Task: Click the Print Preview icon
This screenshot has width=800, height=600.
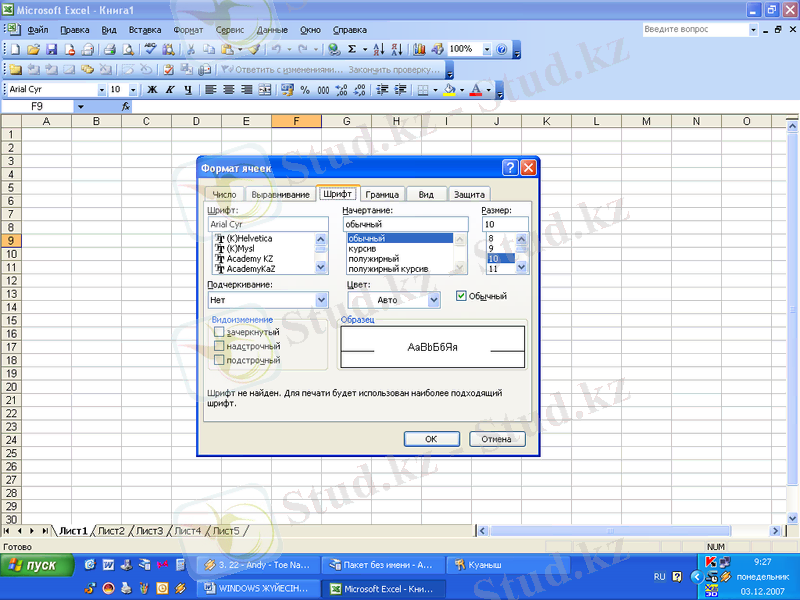Action: [x=128, y=49]
